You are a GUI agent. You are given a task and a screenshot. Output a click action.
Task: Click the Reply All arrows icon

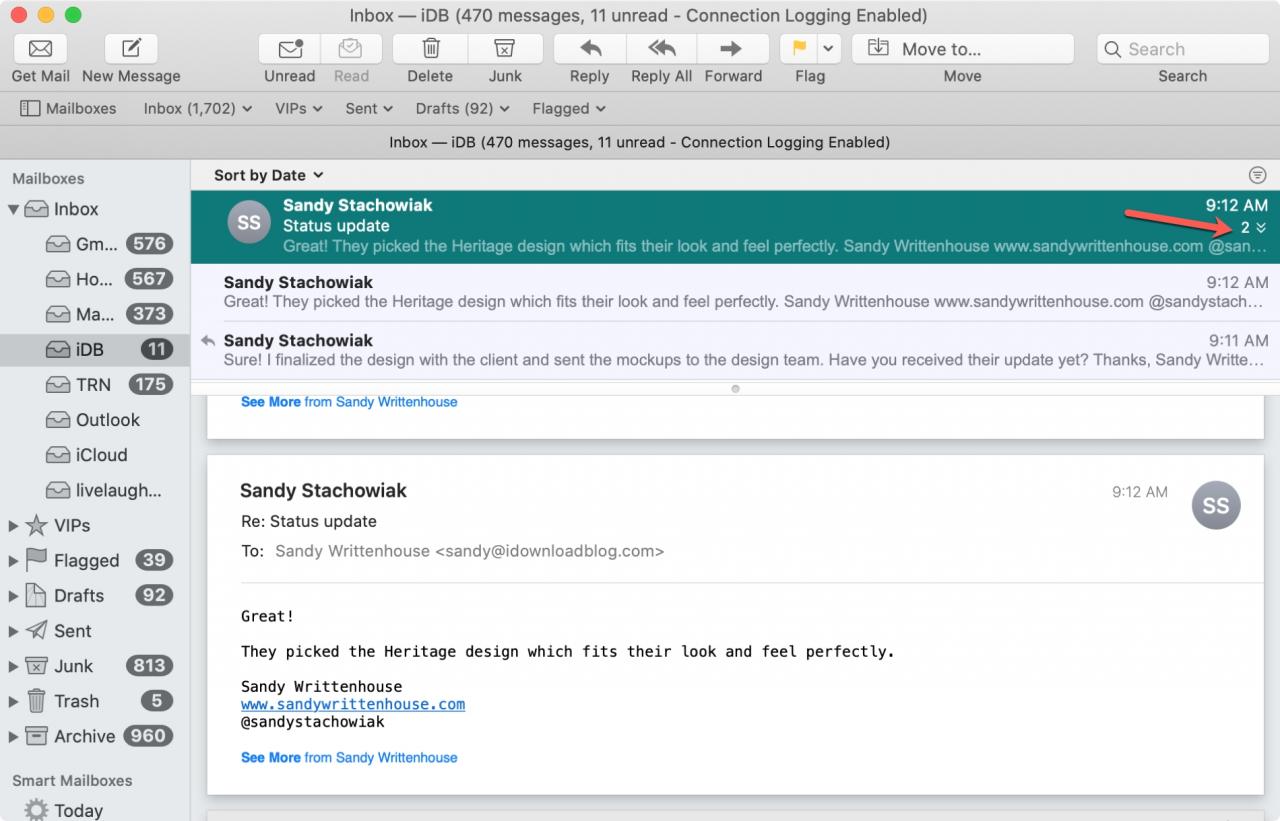point(661,48)
